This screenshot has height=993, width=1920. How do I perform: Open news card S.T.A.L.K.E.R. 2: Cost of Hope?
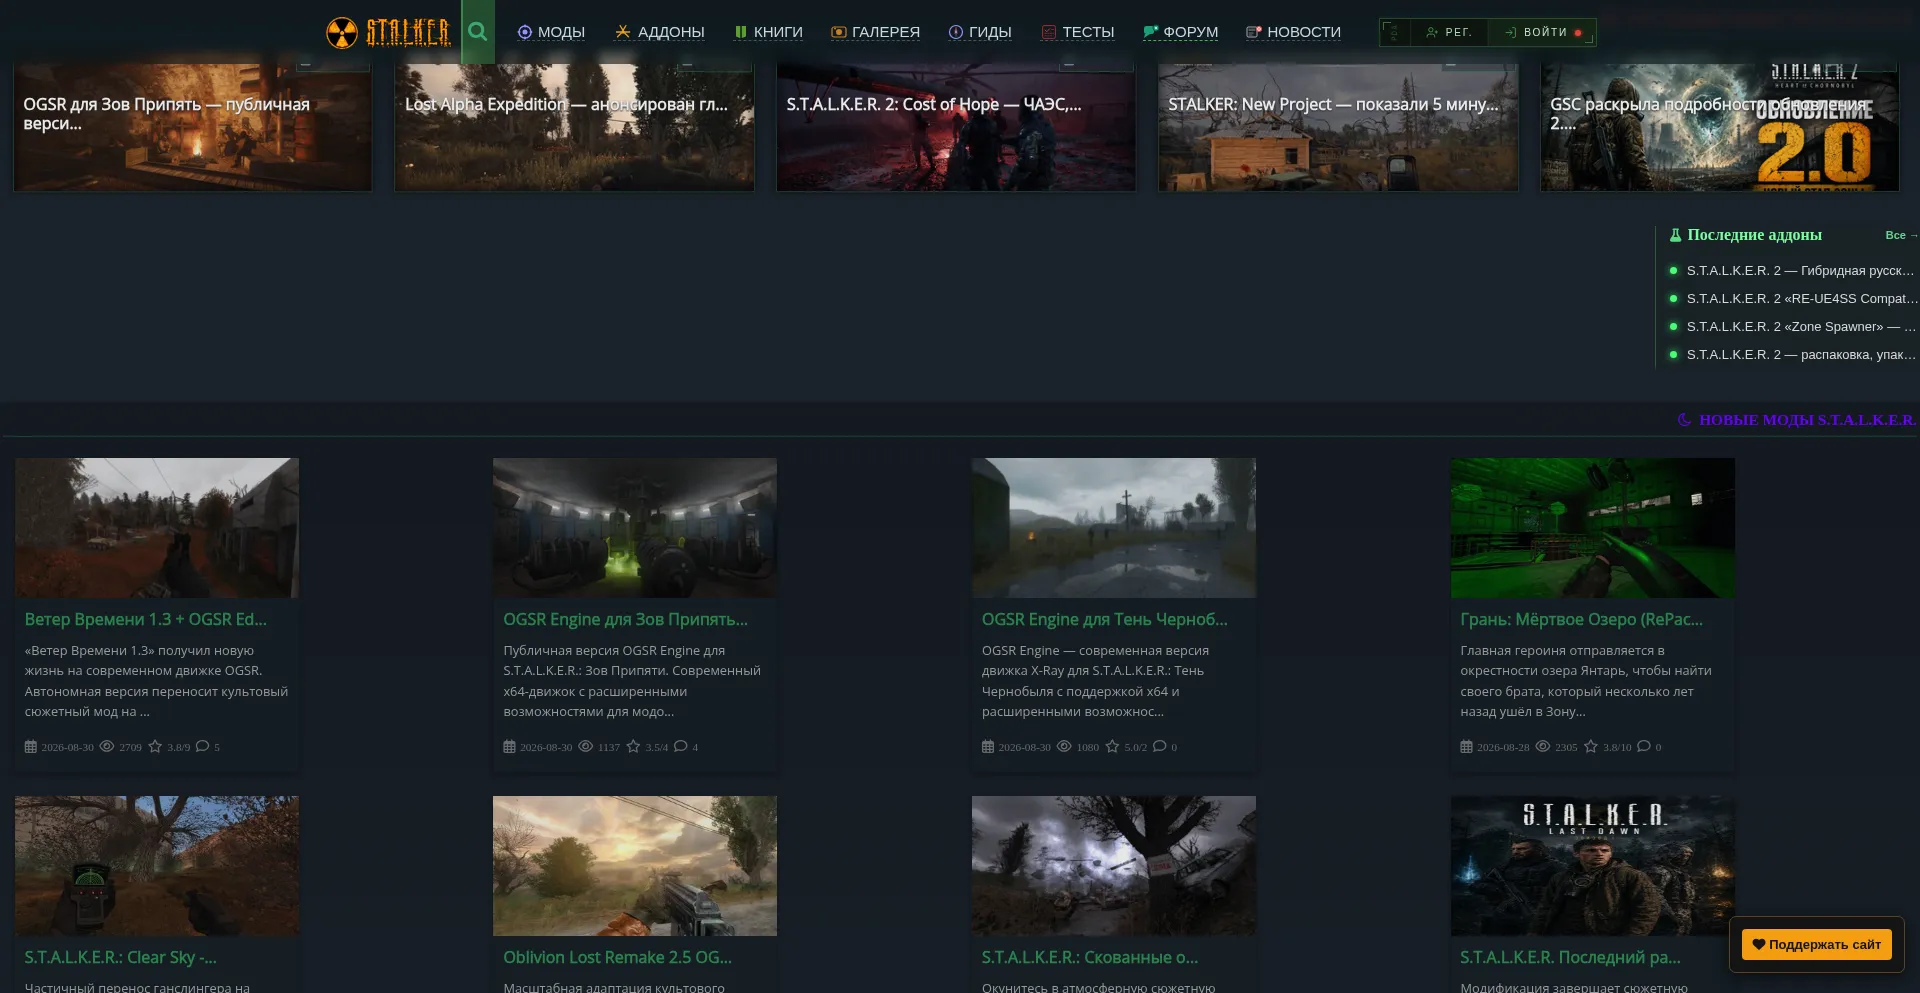point(956,127)
